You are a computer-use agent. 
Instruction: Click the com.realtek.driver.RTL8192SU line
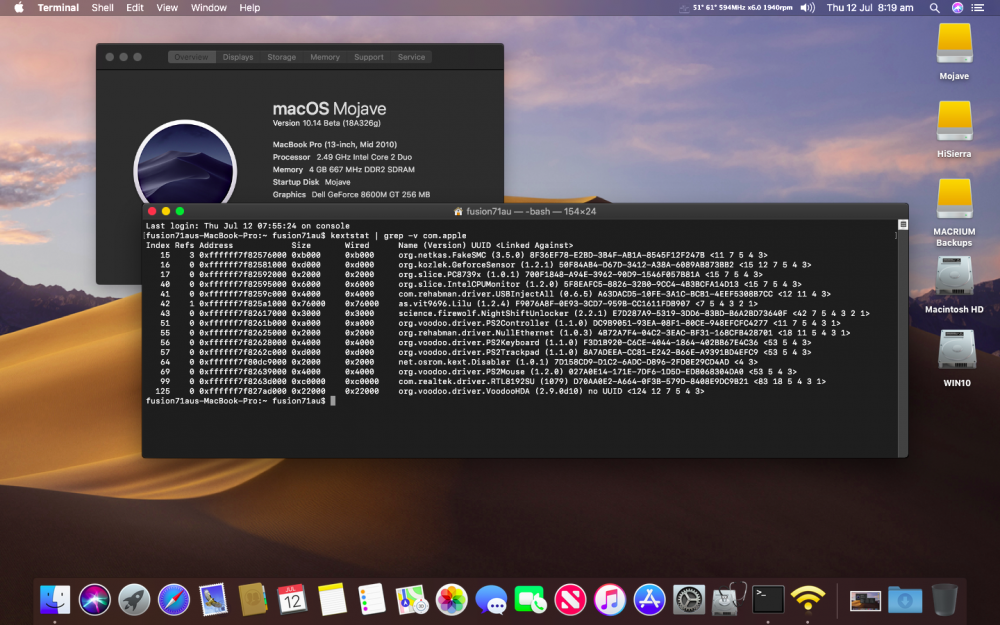tap(485, 381)
